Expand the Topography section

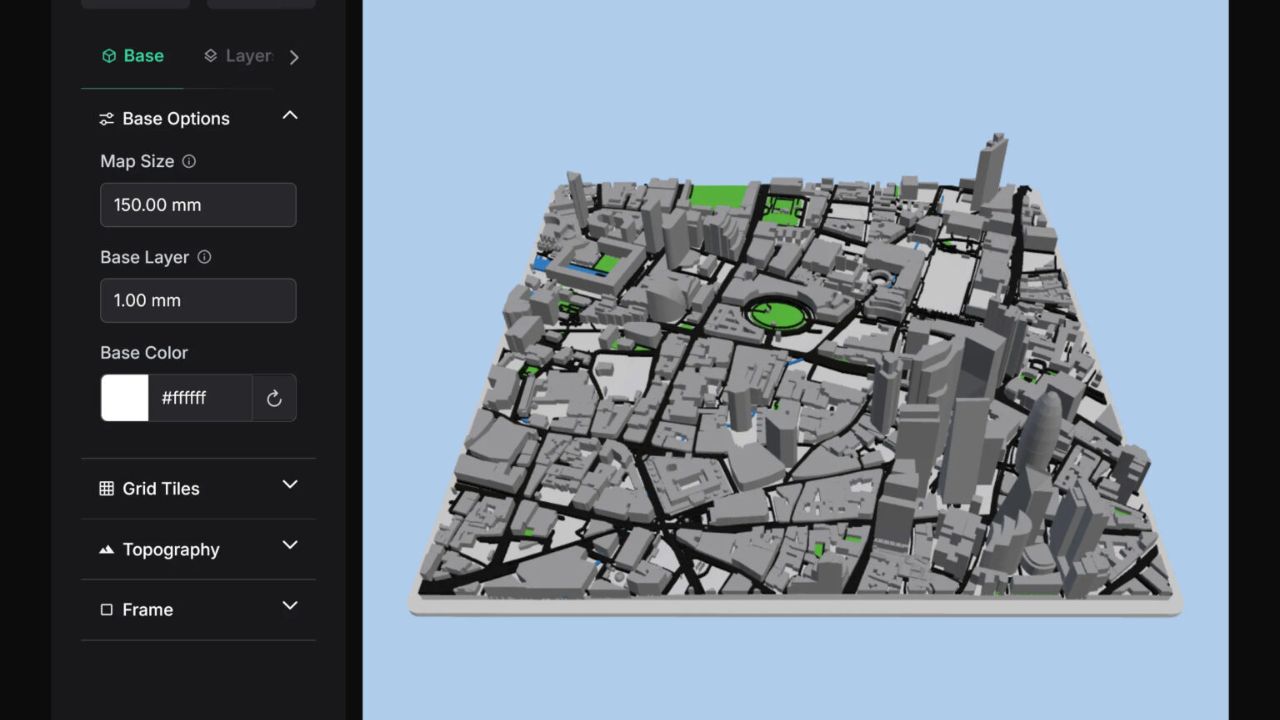click(290, 546)
